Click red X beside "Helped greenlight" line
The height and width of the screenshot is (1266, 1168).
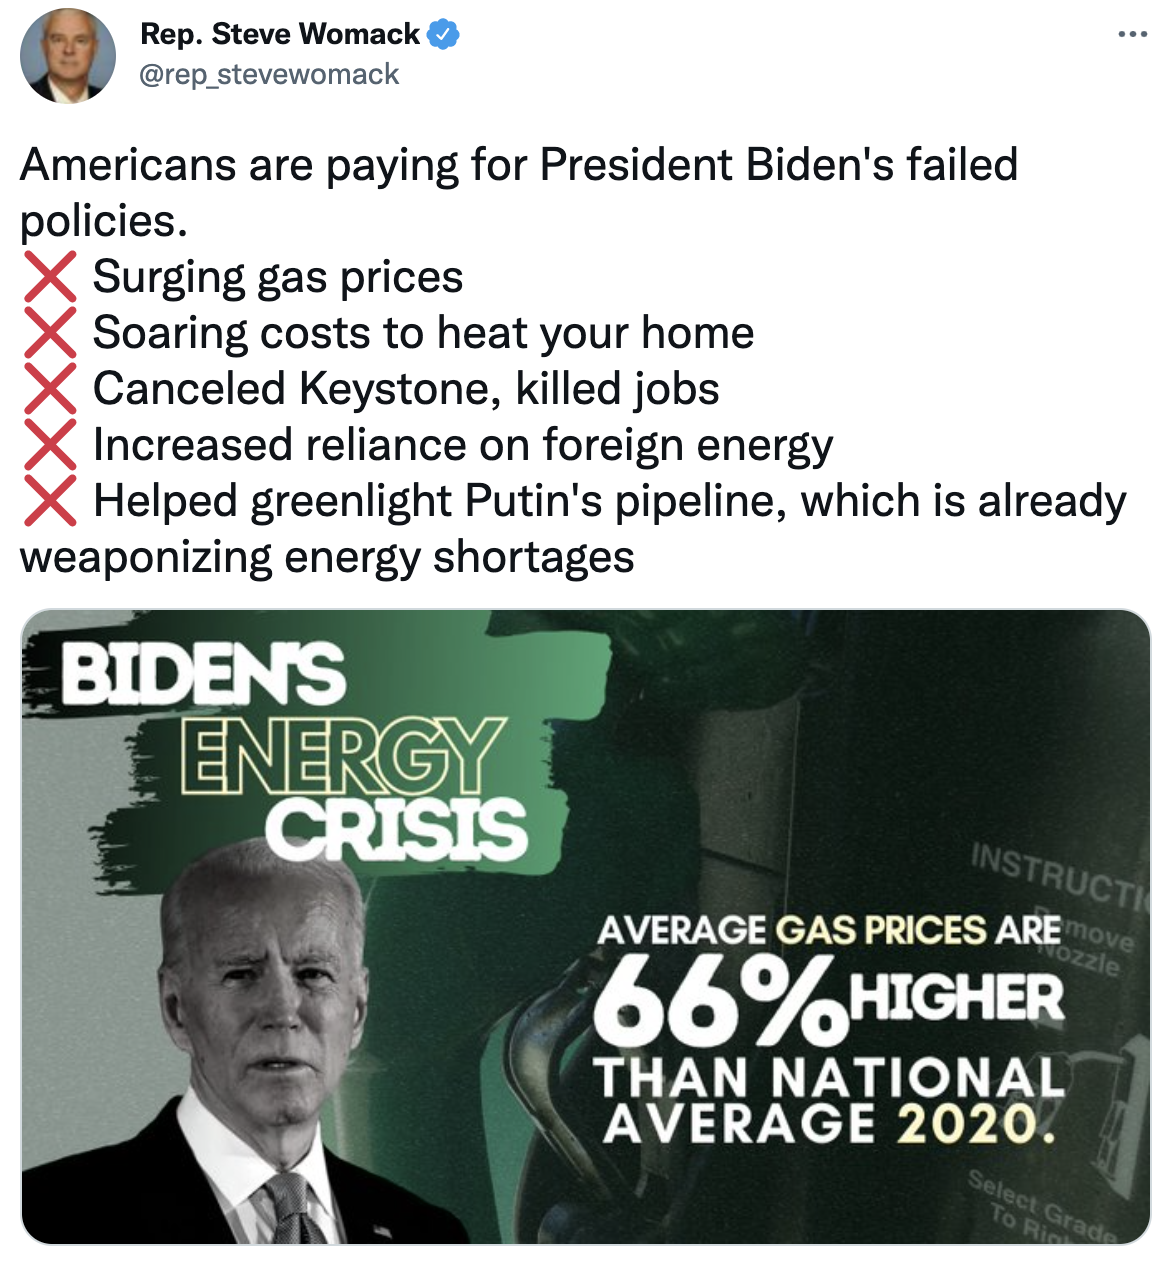coord(50,501)
